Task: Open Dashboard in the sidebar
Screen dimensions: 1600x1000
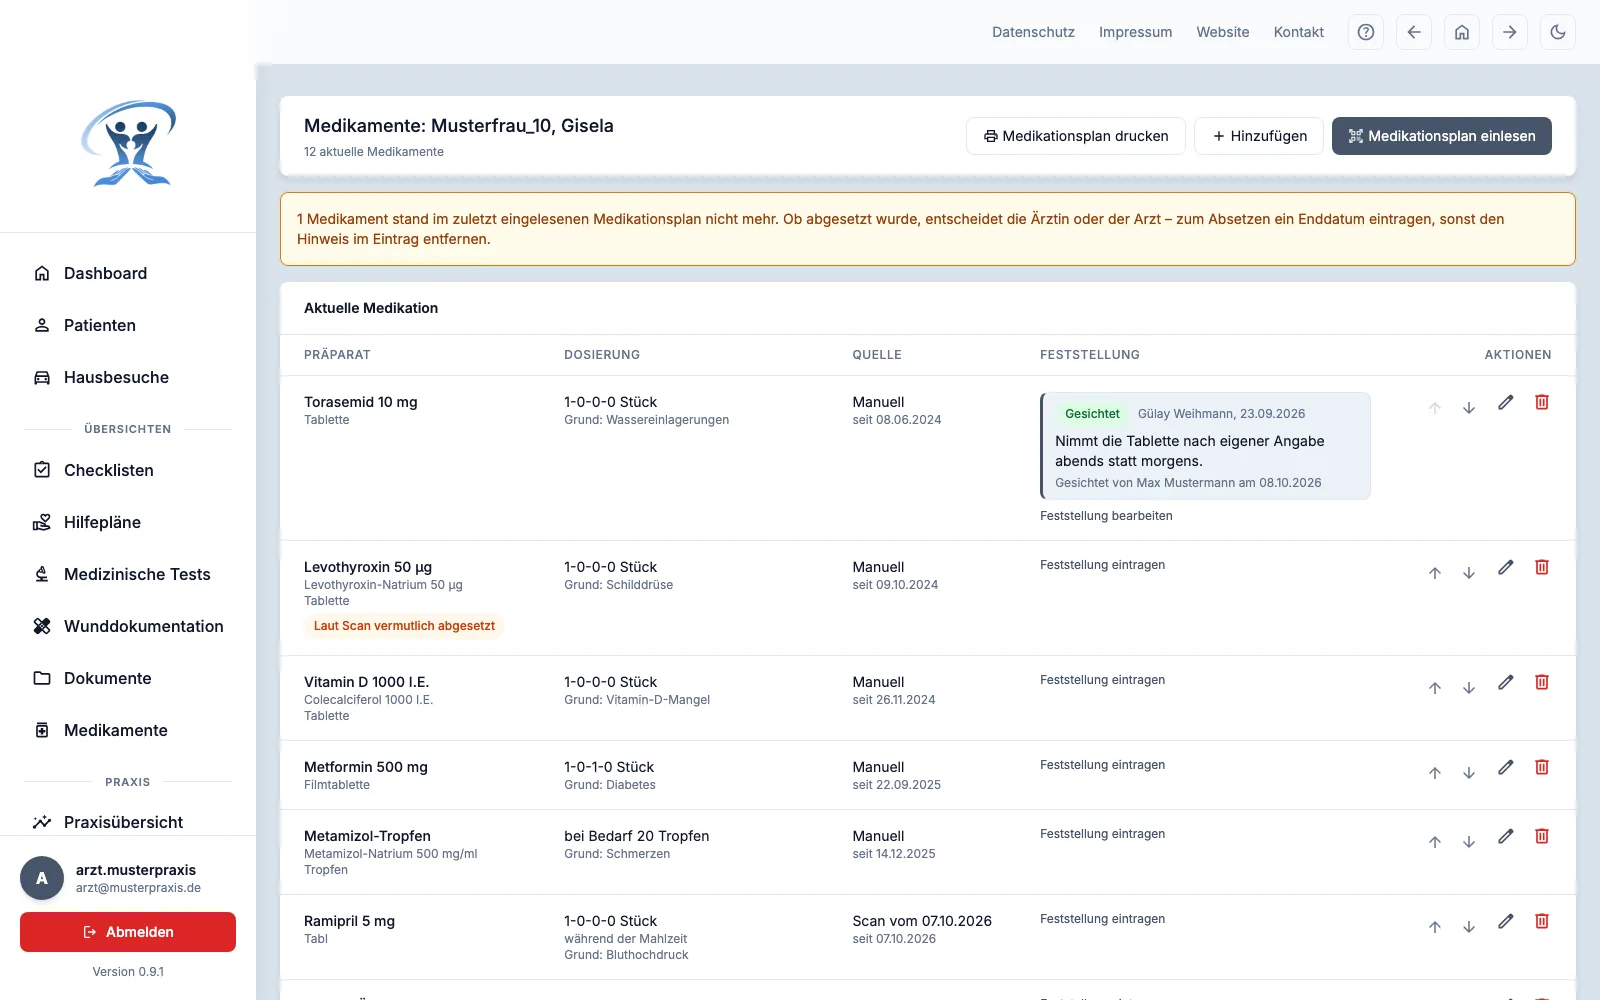Action: [128, 273]
